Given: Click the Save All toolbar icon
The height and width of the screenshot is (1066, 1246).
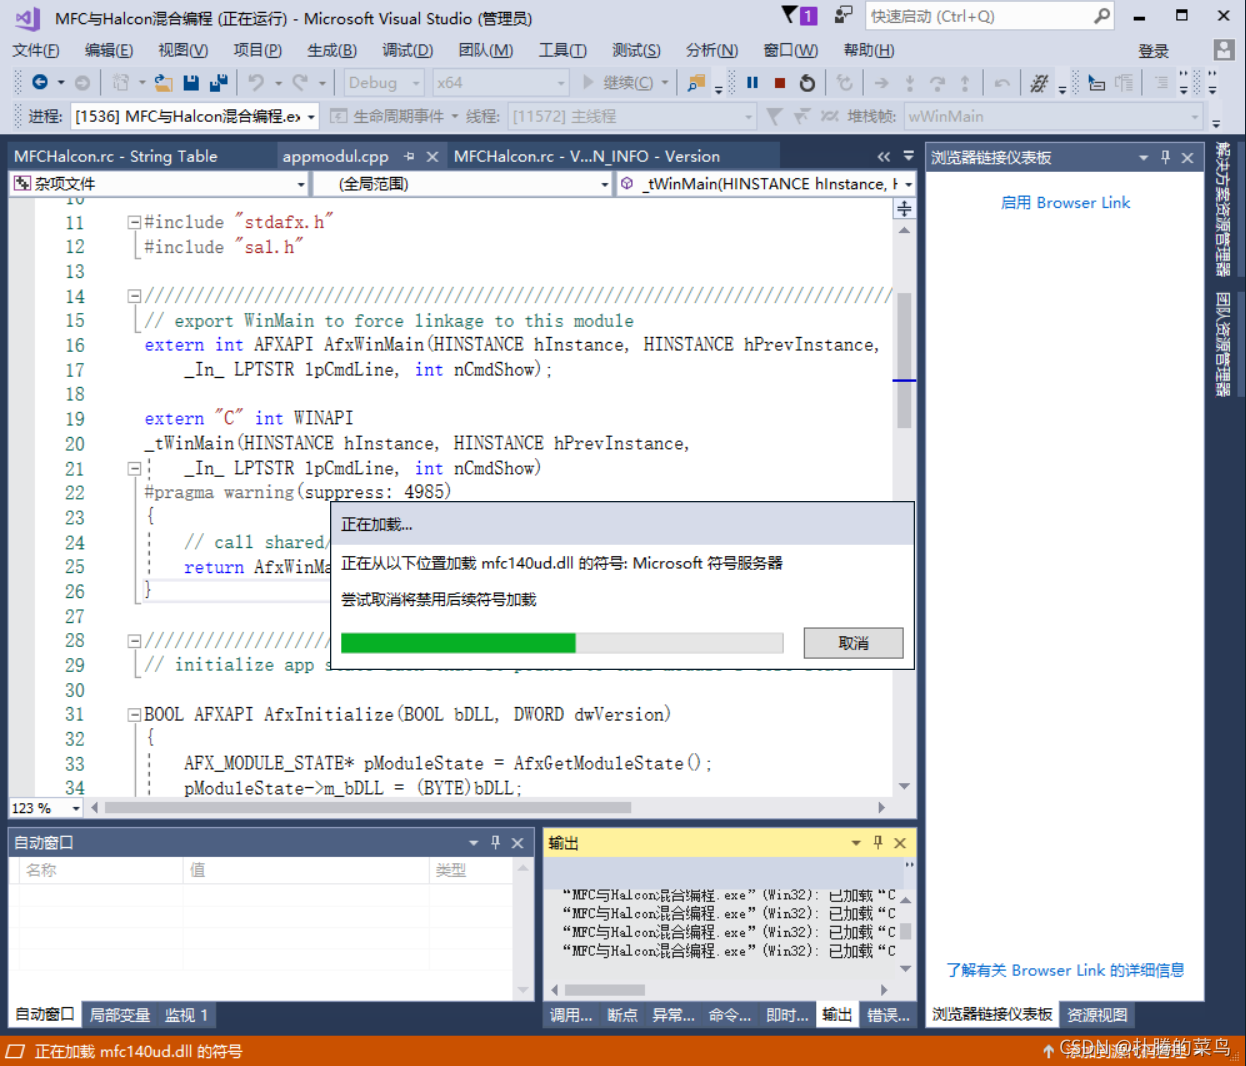Looking at the screenshot, I should coord(219,83).
